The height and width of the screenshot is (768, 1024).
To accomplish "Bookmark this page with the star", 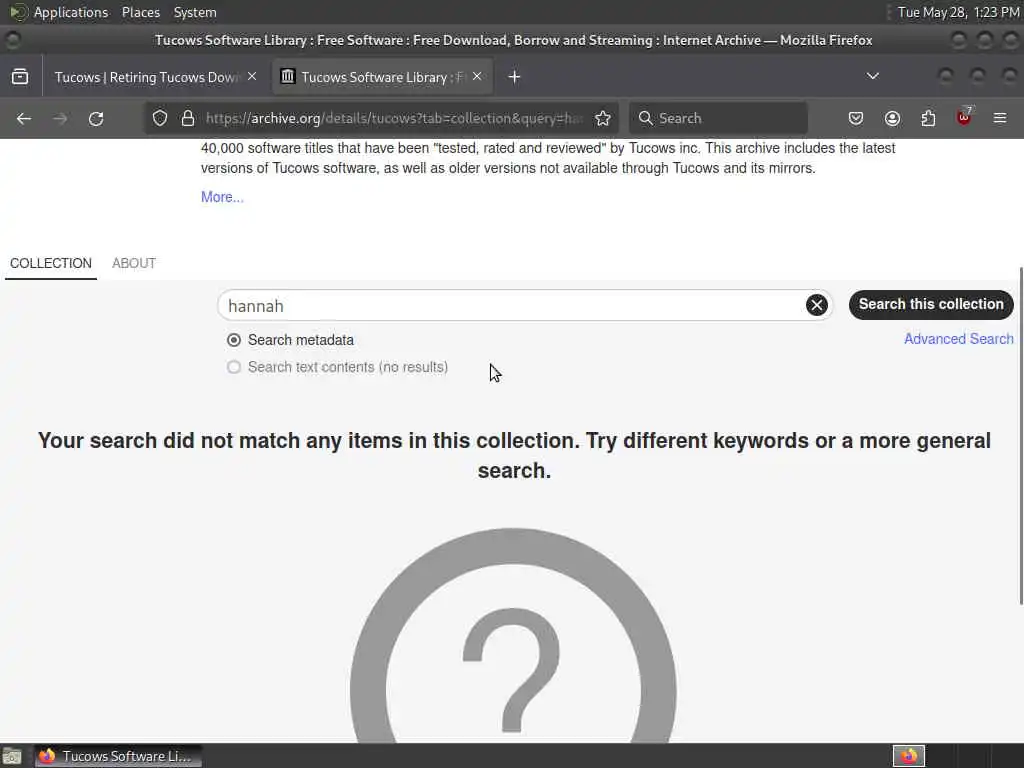I will coord(603,118).
